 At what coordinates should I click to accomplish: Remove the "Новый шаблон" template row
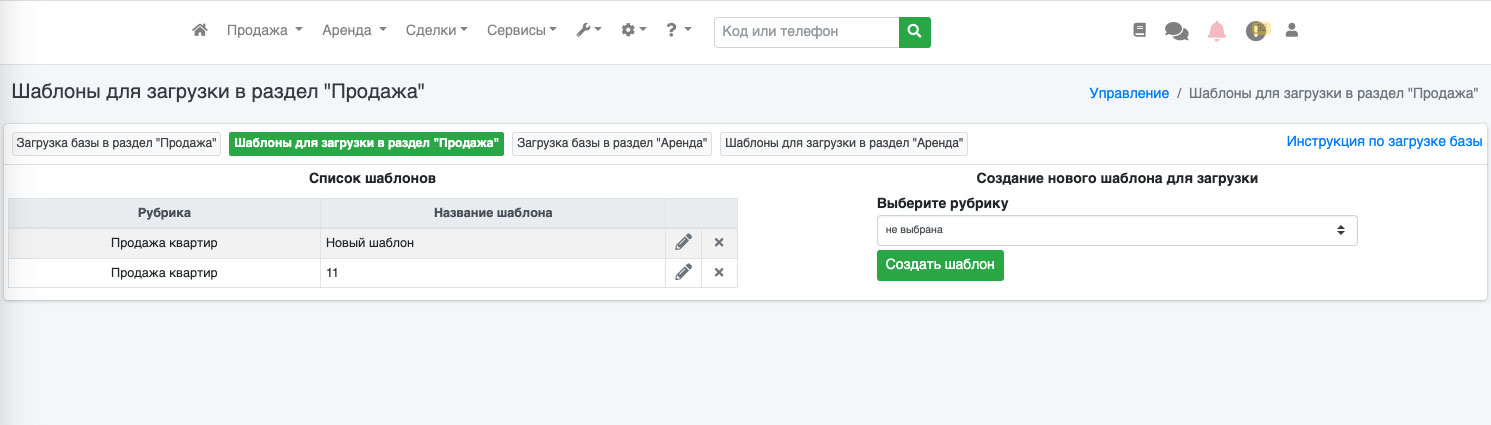[719, 243]
